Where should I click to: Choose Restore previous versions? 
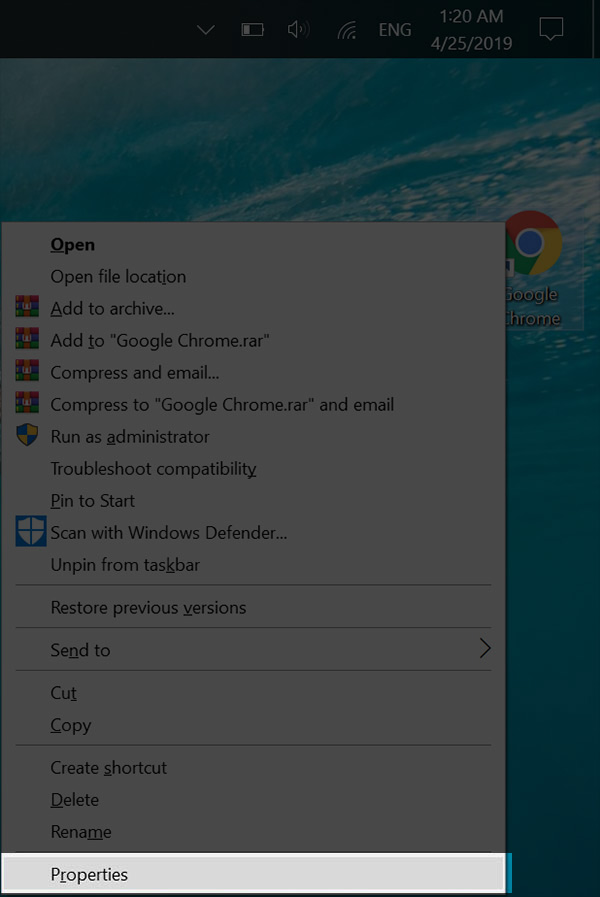pyautogui.click(x=253, y=608)
